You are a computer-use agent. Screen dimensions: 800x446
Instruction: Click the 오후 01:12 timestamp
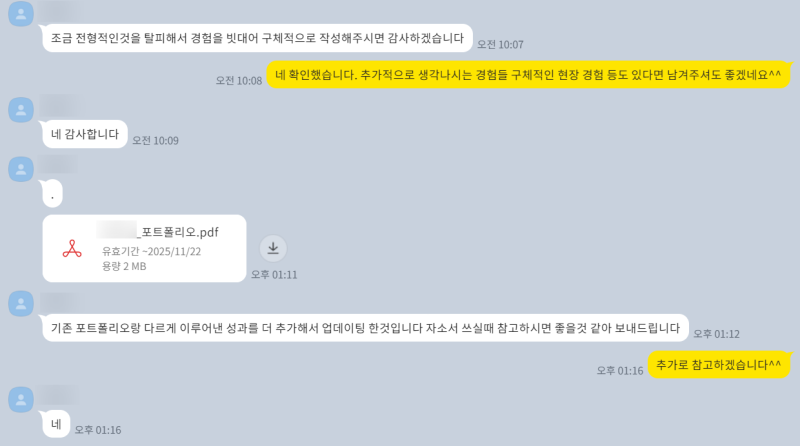[716, 334]
